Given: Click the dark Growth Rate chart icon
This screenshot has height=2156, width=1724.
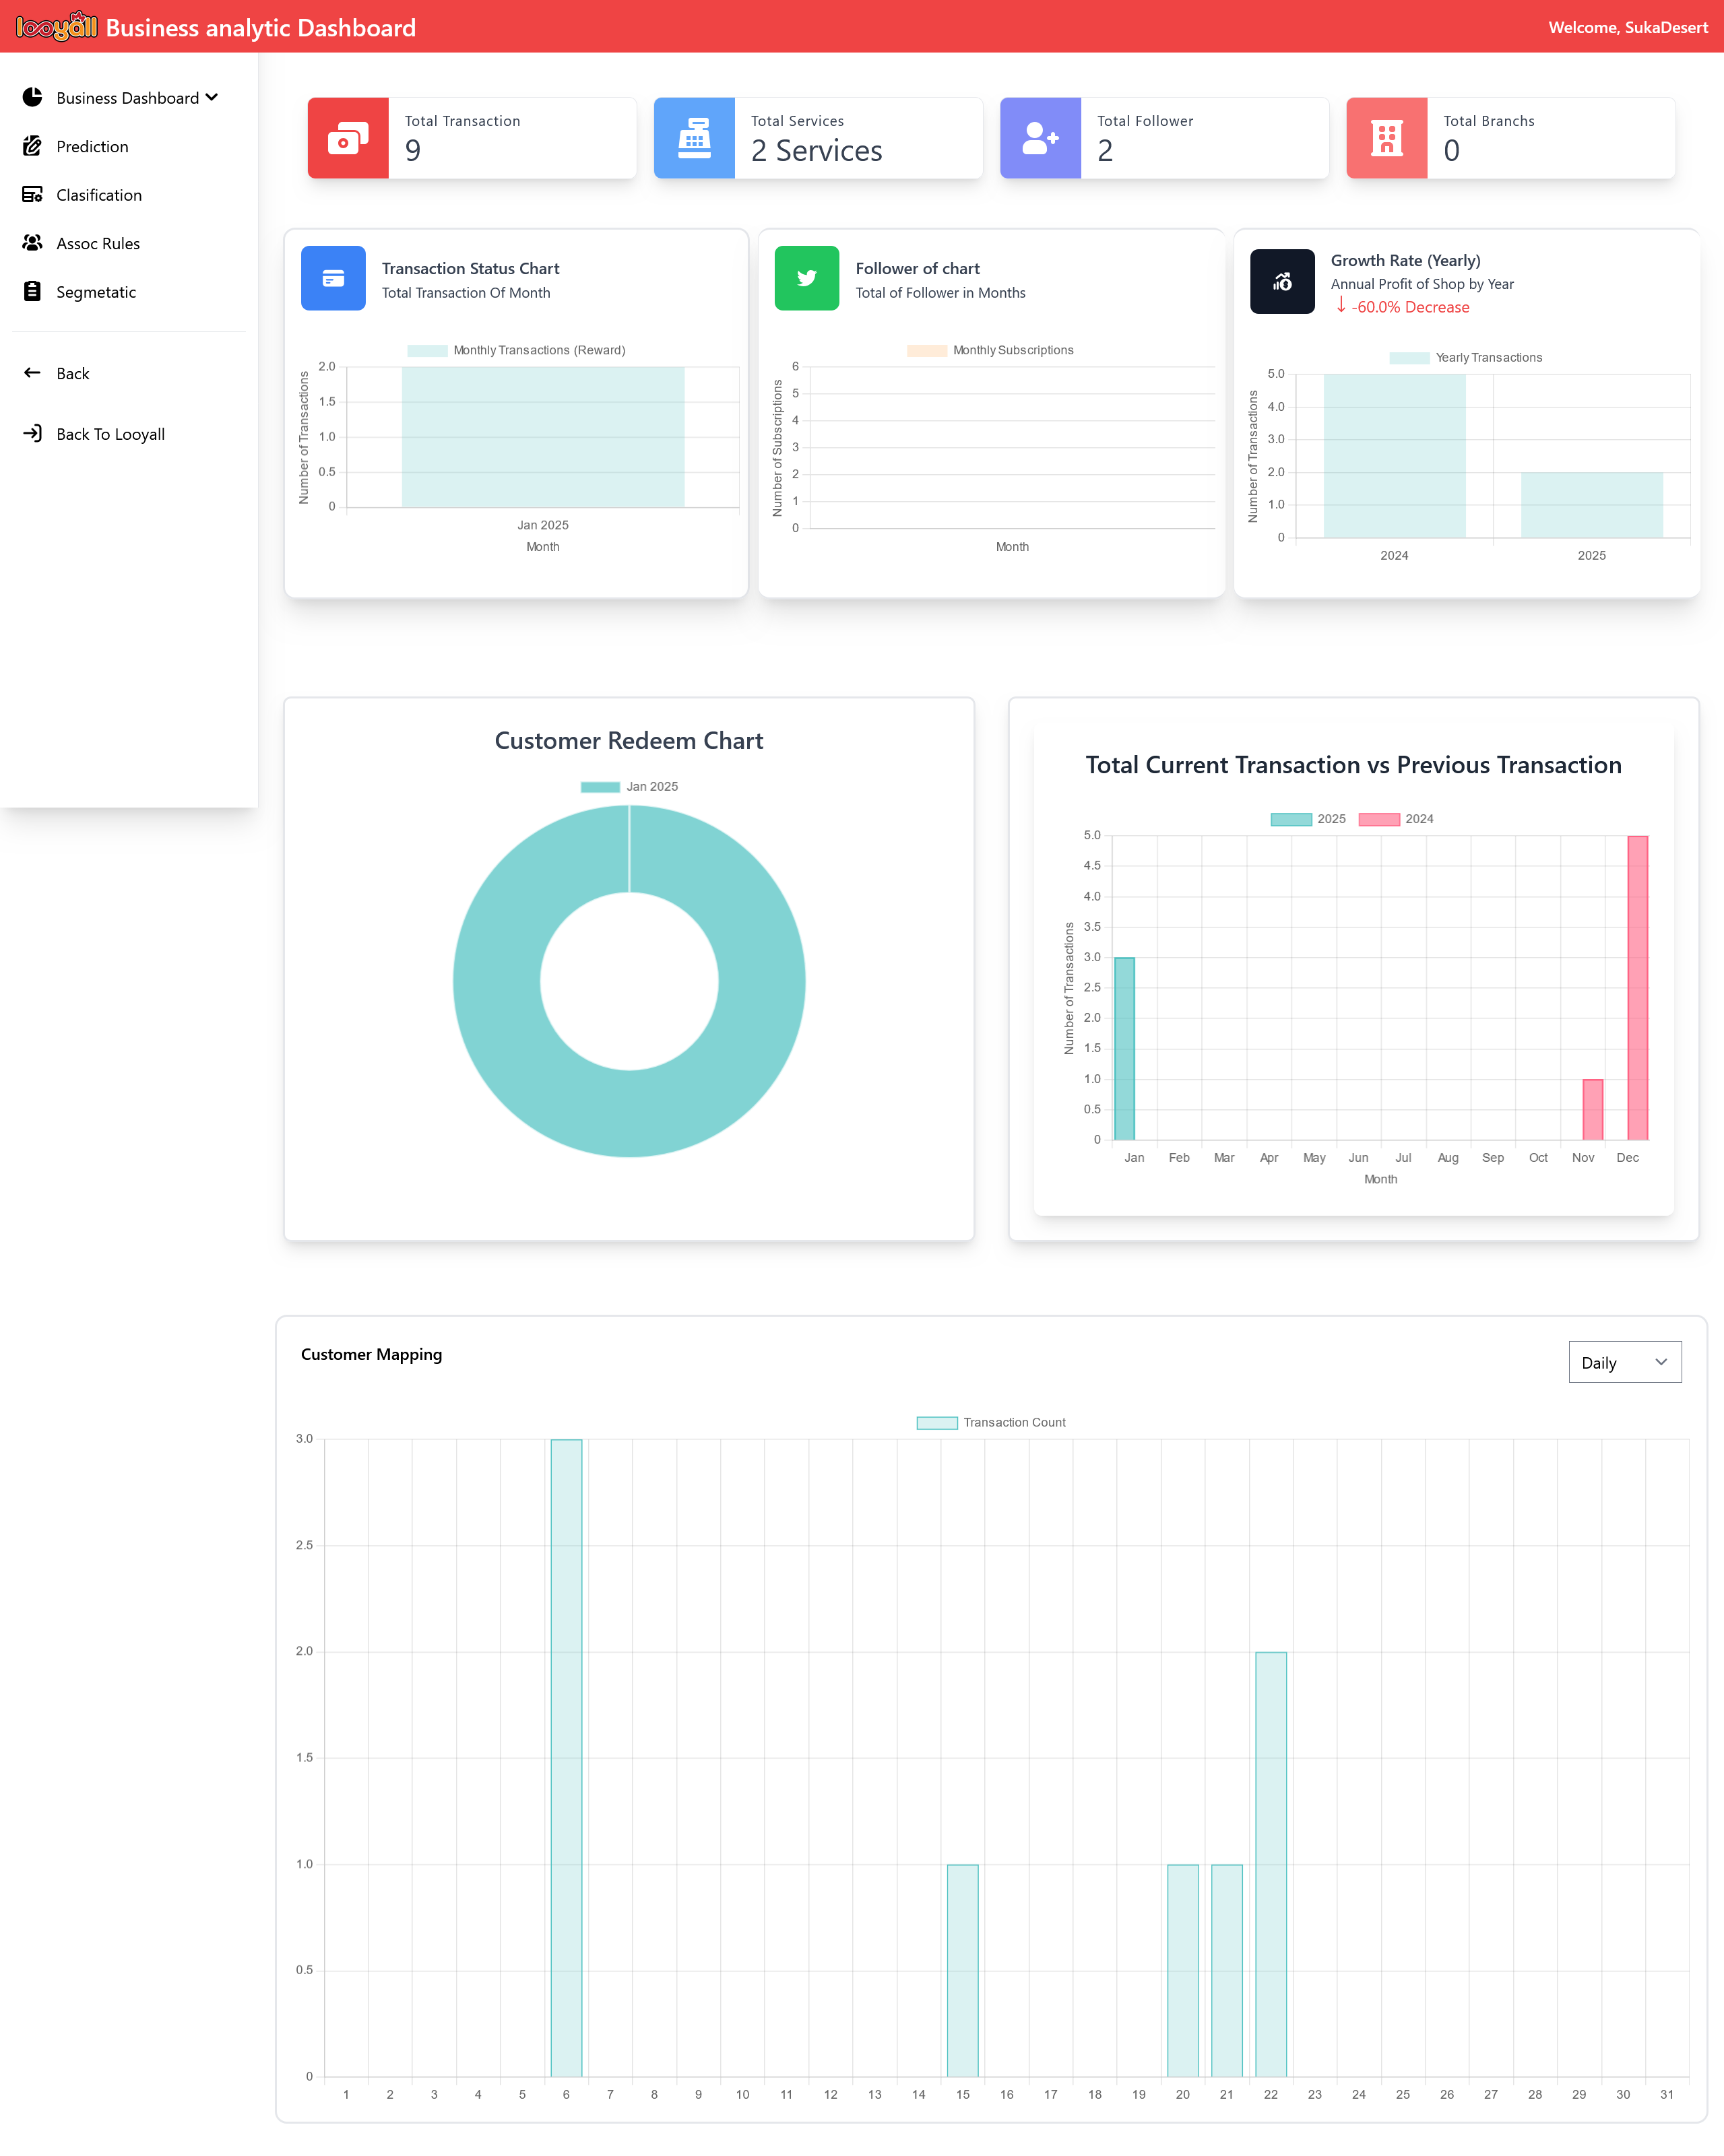Looking at the screenshot, I should pyautogui.click(x=1282, y=281).
